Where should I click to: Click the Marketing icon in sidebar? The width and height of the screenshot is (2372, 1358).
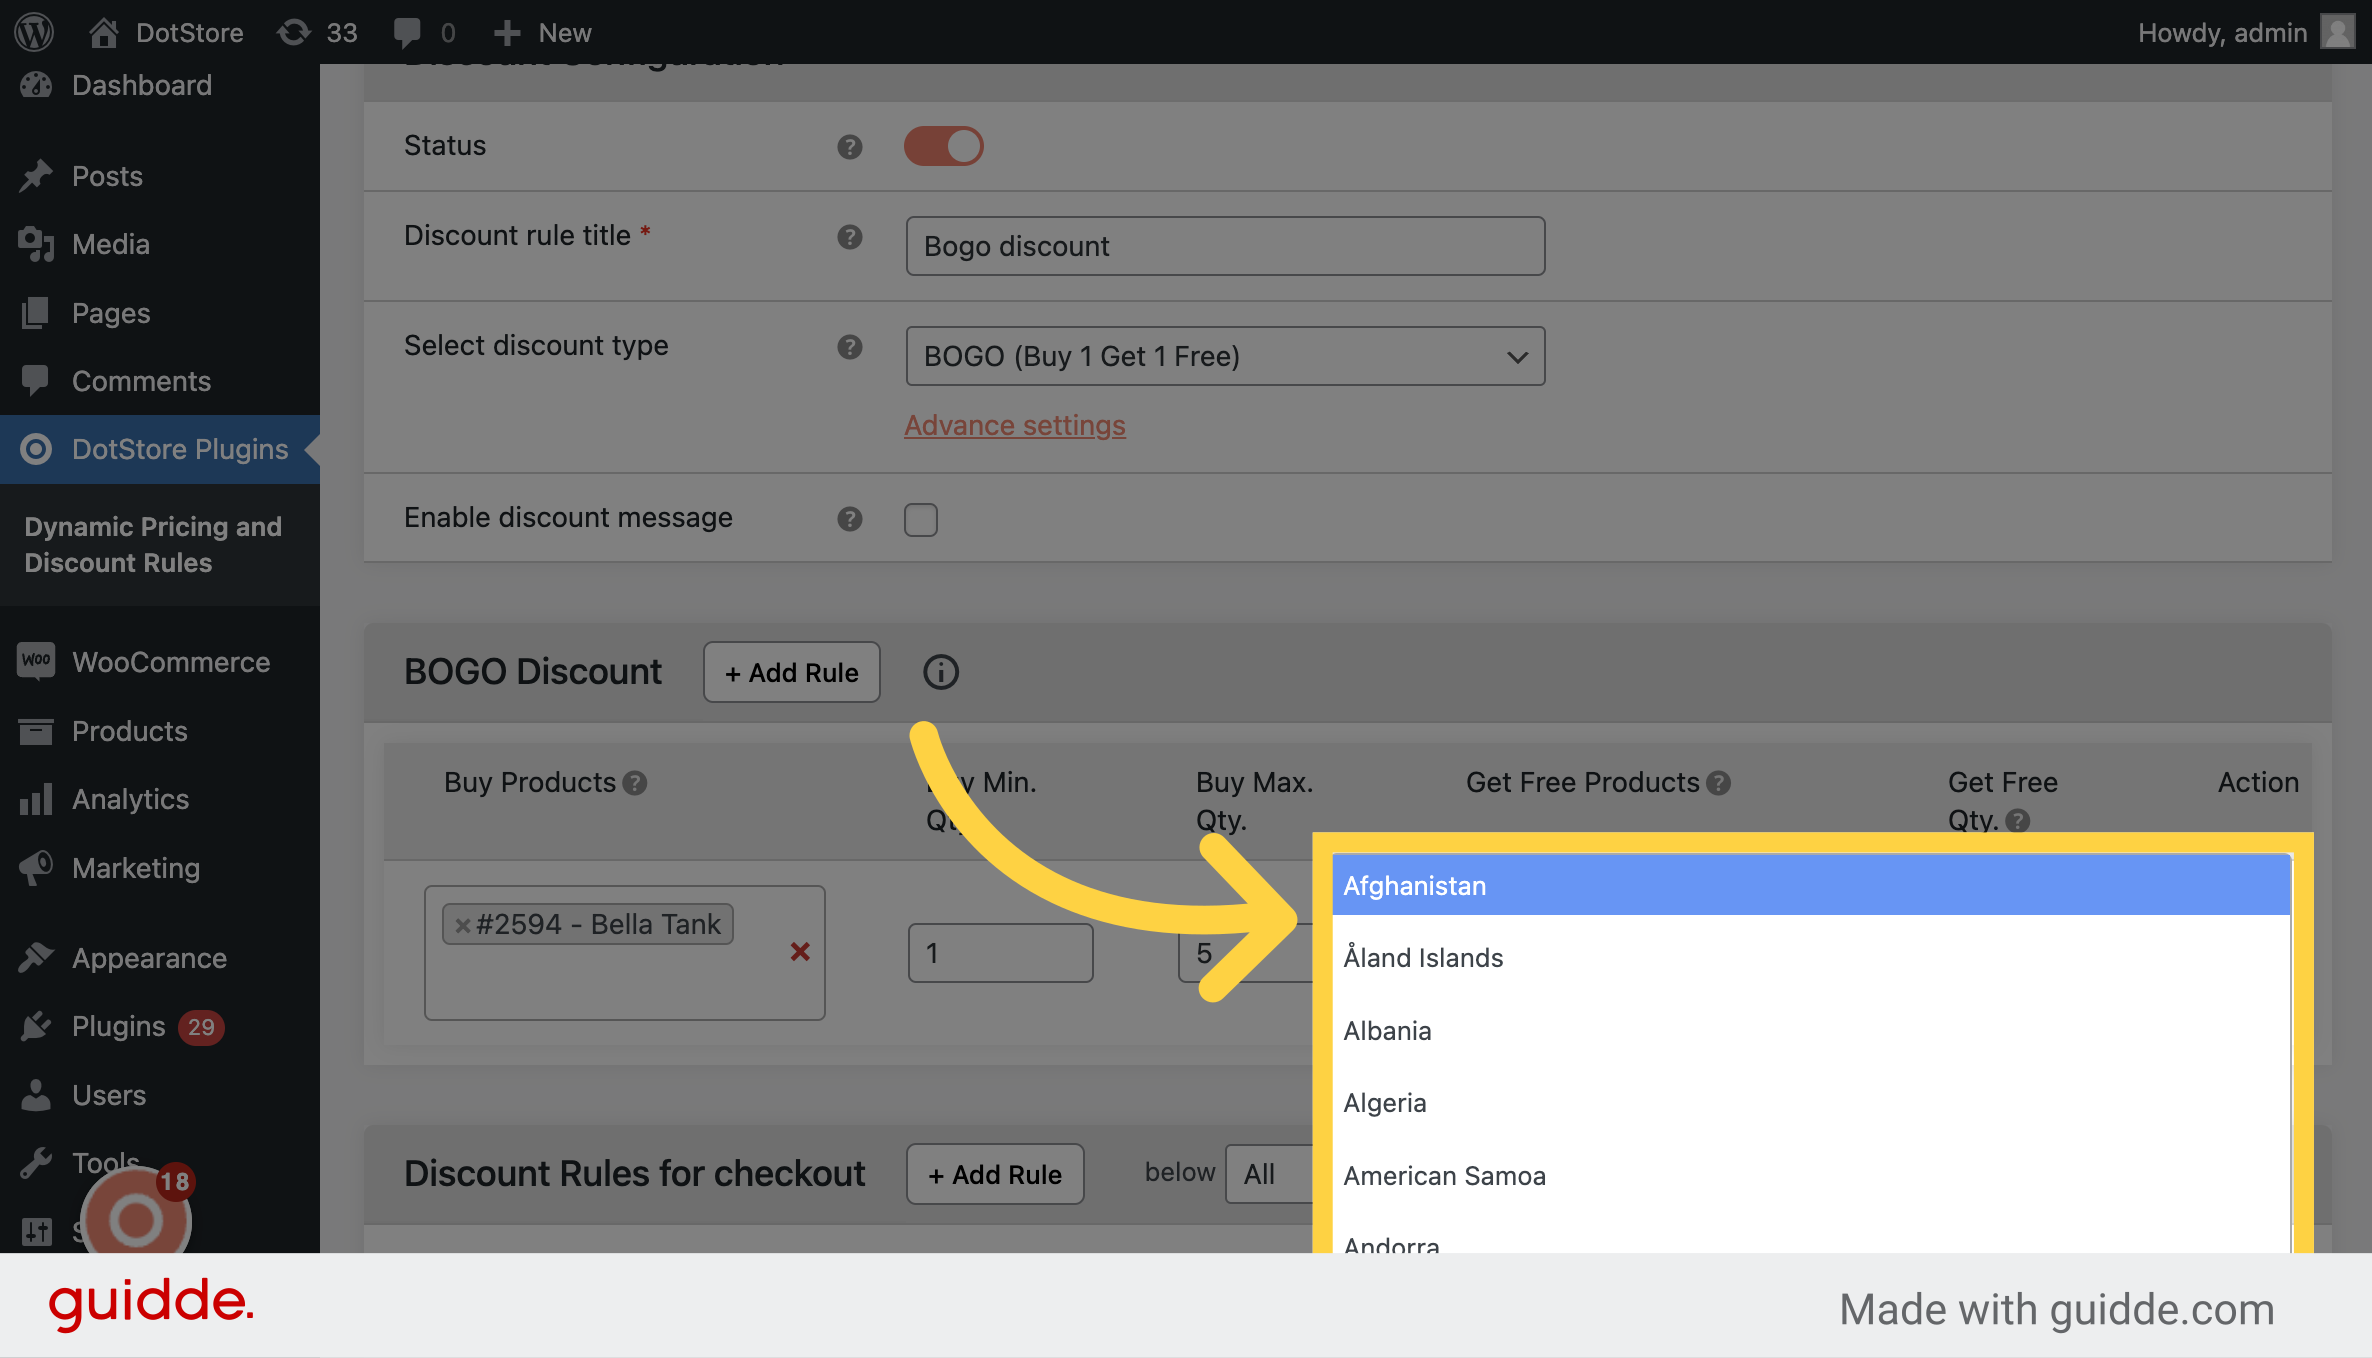[34, 868]
